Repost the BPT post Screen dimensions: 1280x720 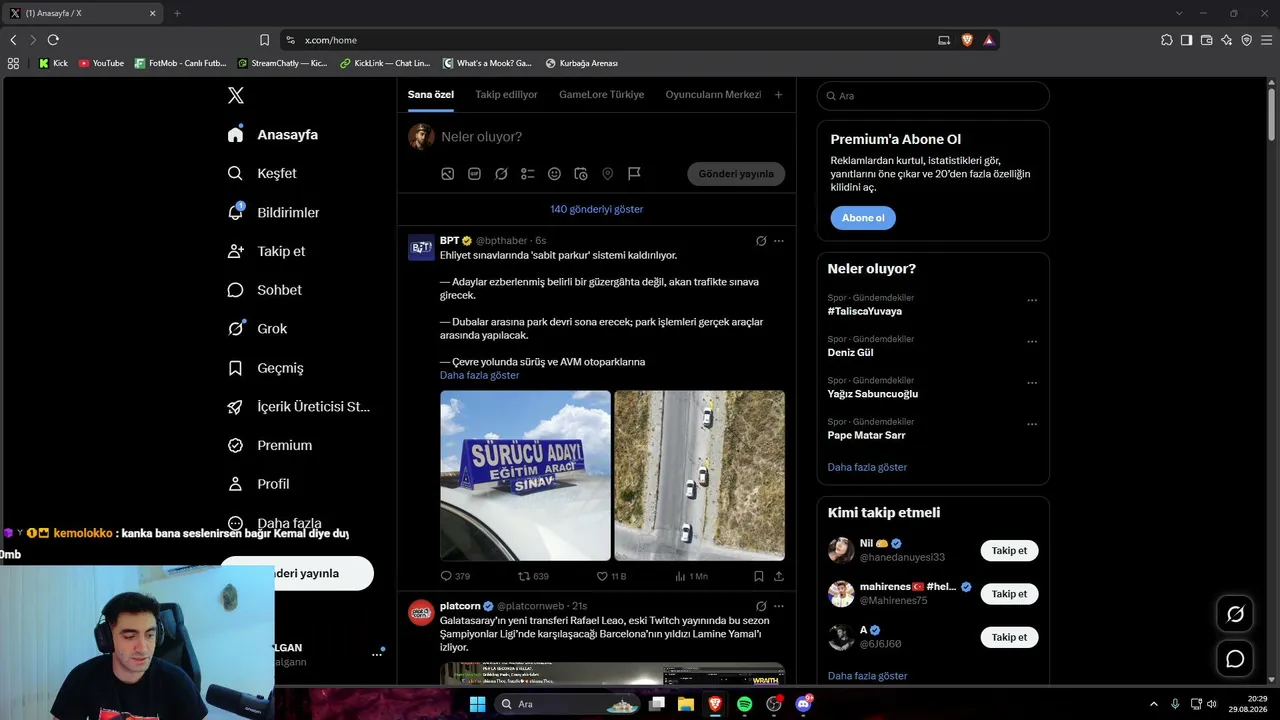point(533,576)
